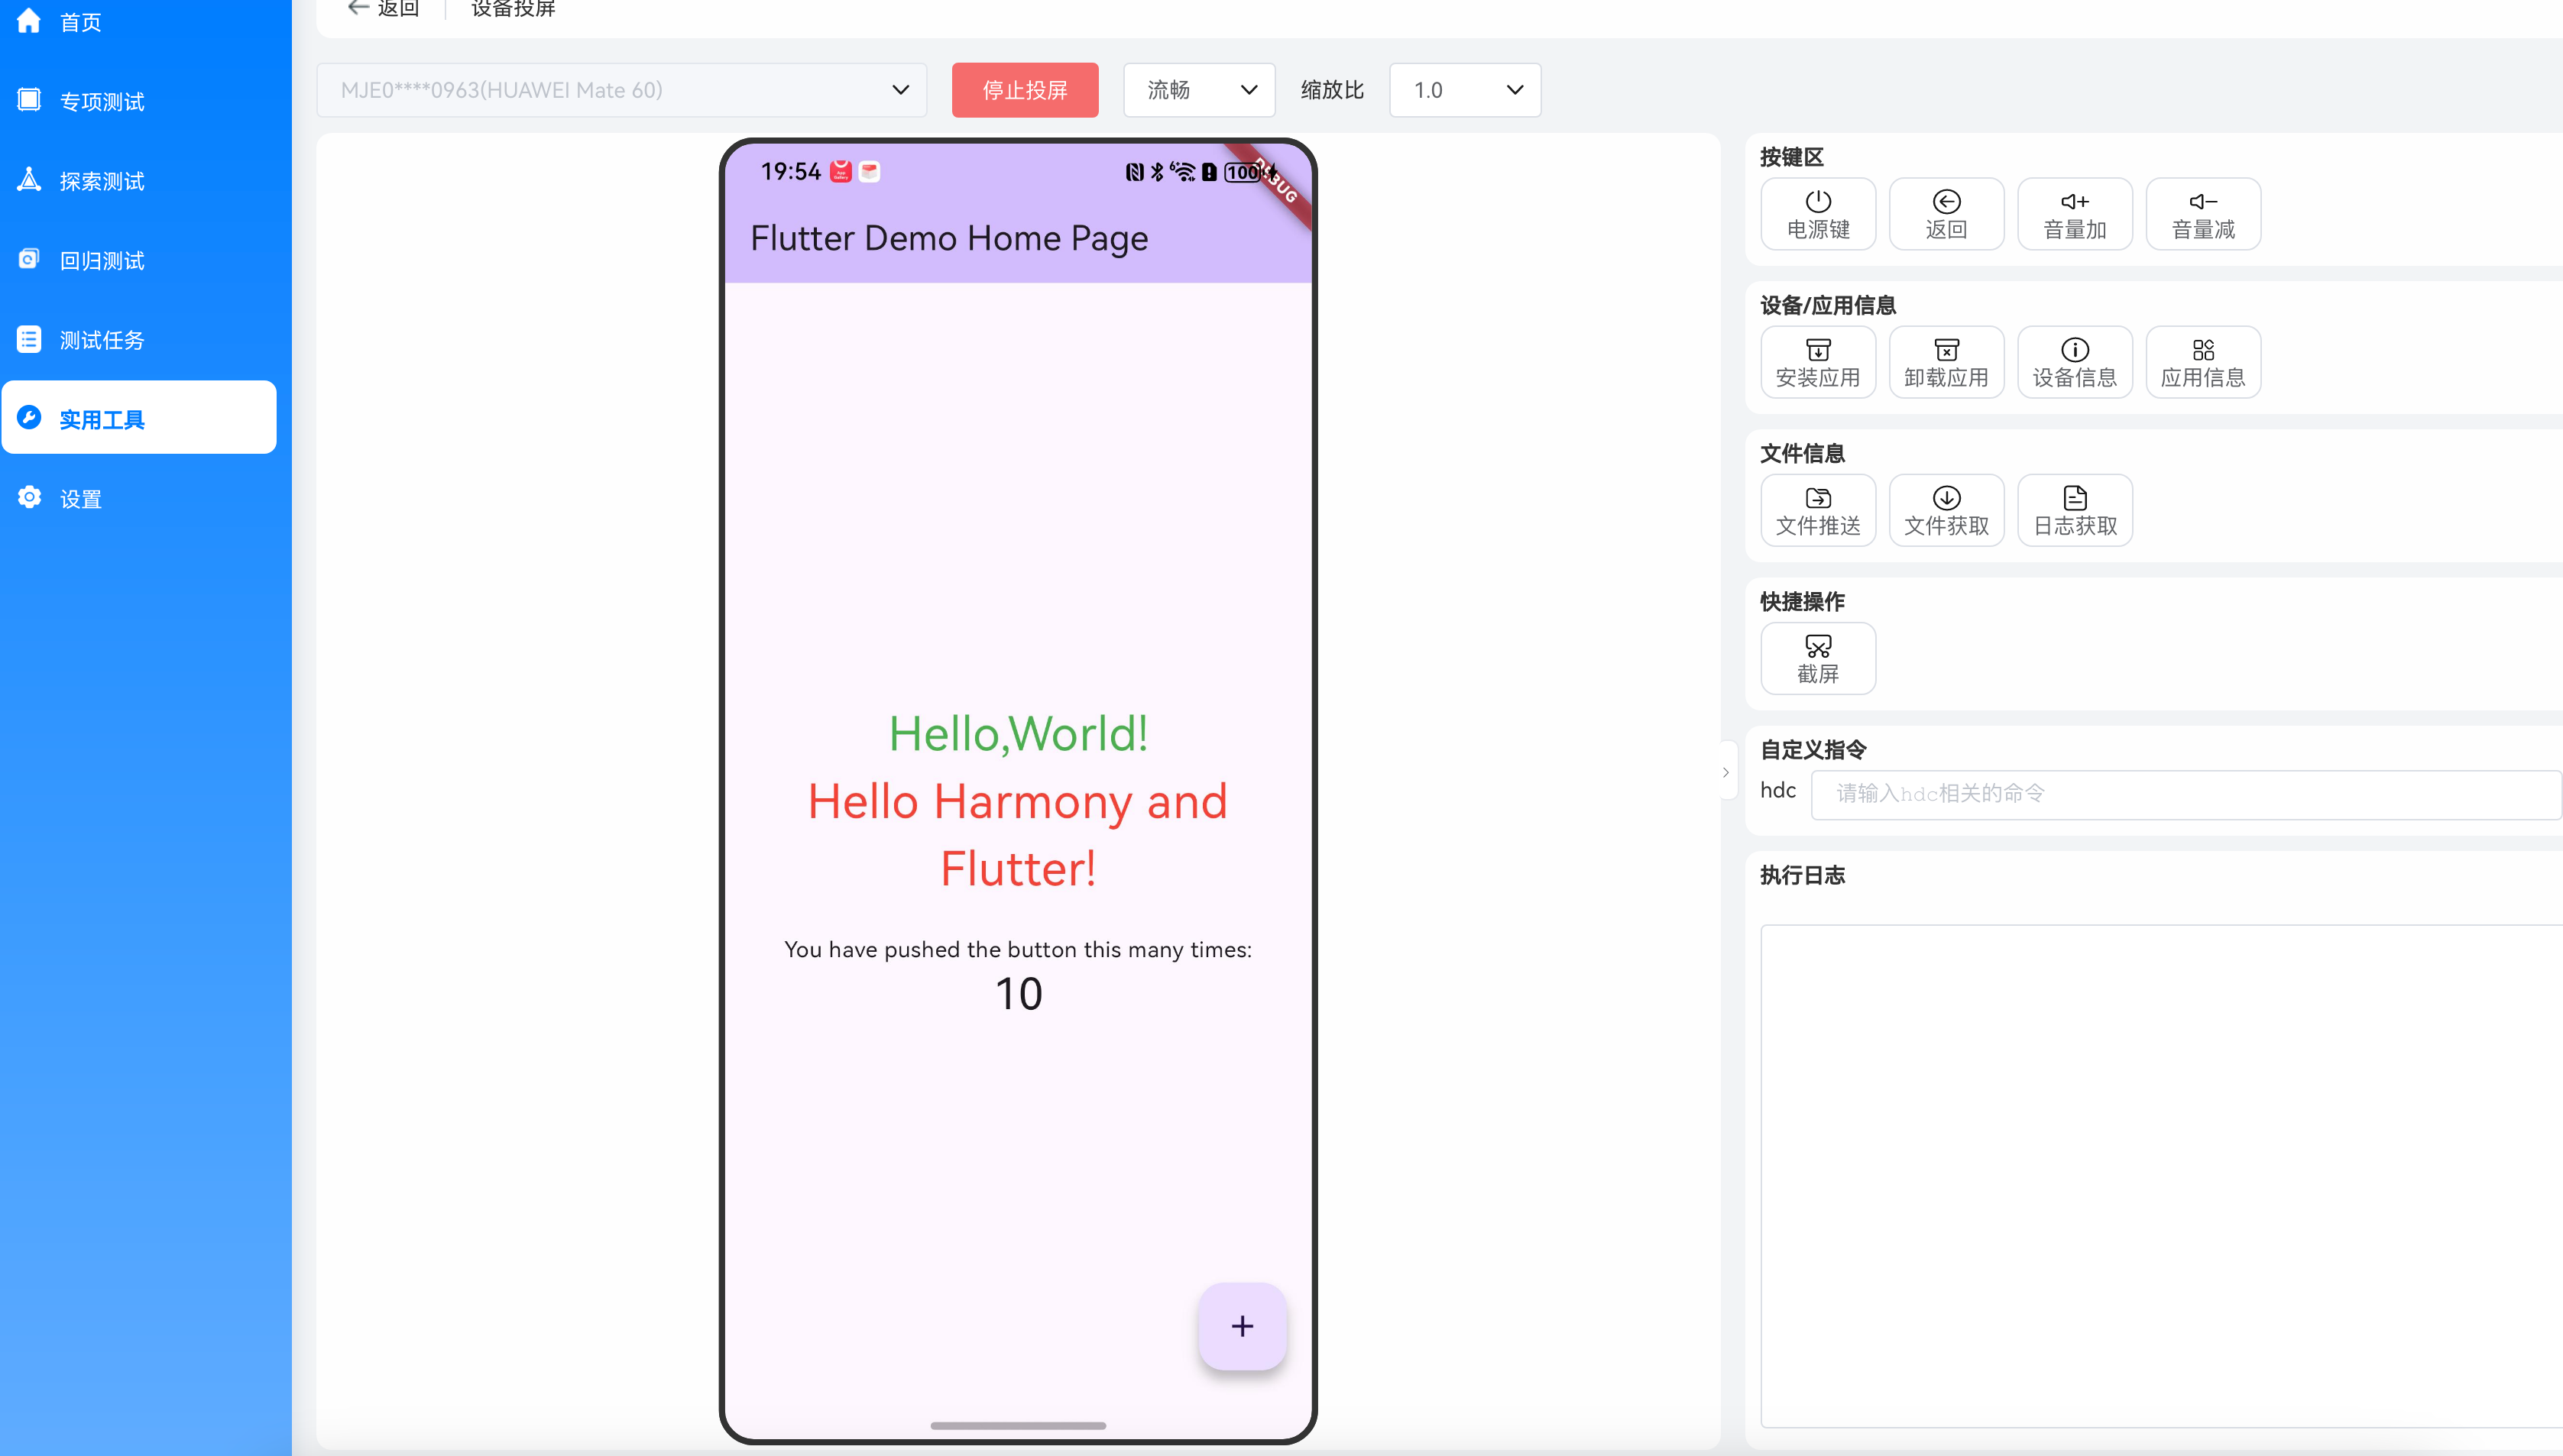Click the red 停止投屏 button
The image size is (2563, 1456).
(x=1024, y=90)
